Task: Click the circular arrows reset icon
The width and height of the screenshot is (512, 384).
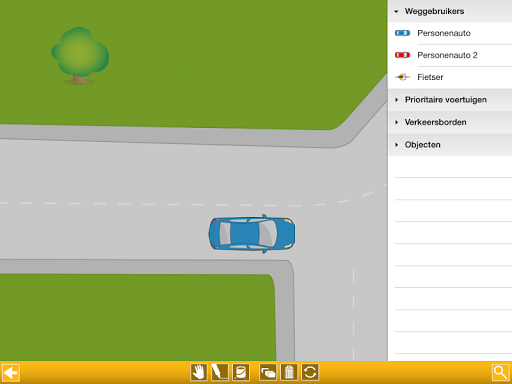Action: (x=310, y=372)
